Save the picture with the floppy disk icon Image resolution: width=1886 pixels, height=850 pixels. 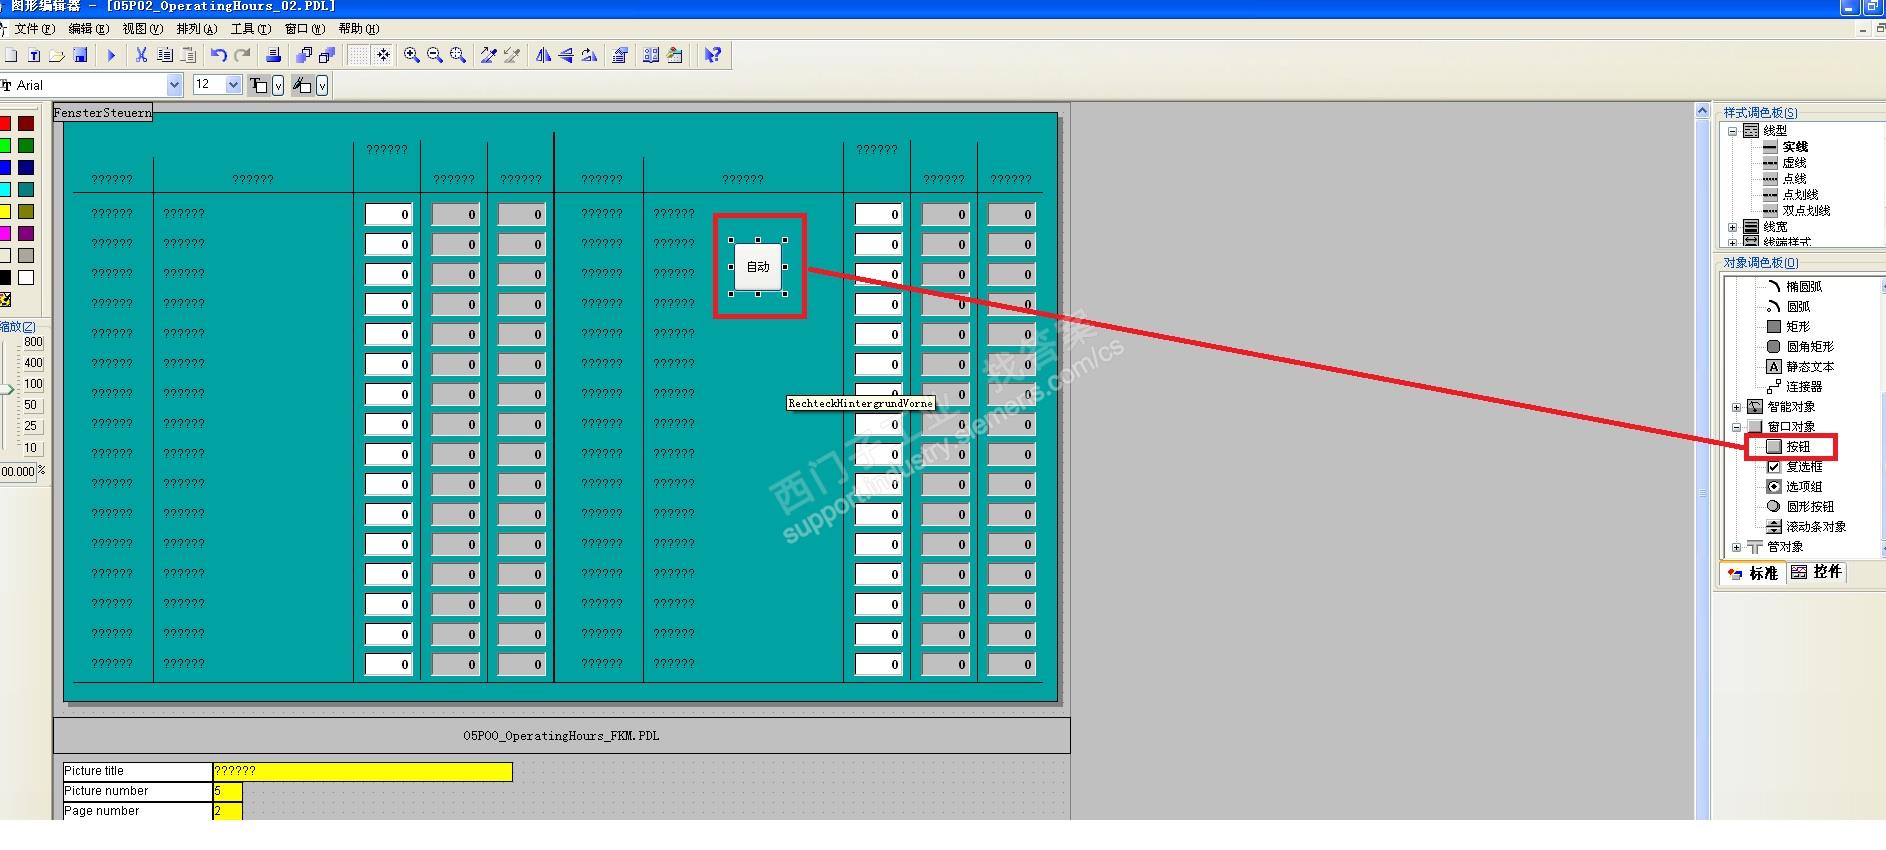pos(80,56)
